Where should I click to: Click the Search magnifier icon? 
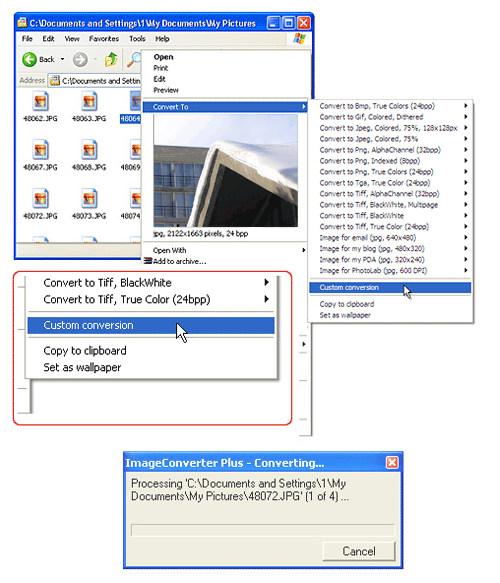point(134,59)
